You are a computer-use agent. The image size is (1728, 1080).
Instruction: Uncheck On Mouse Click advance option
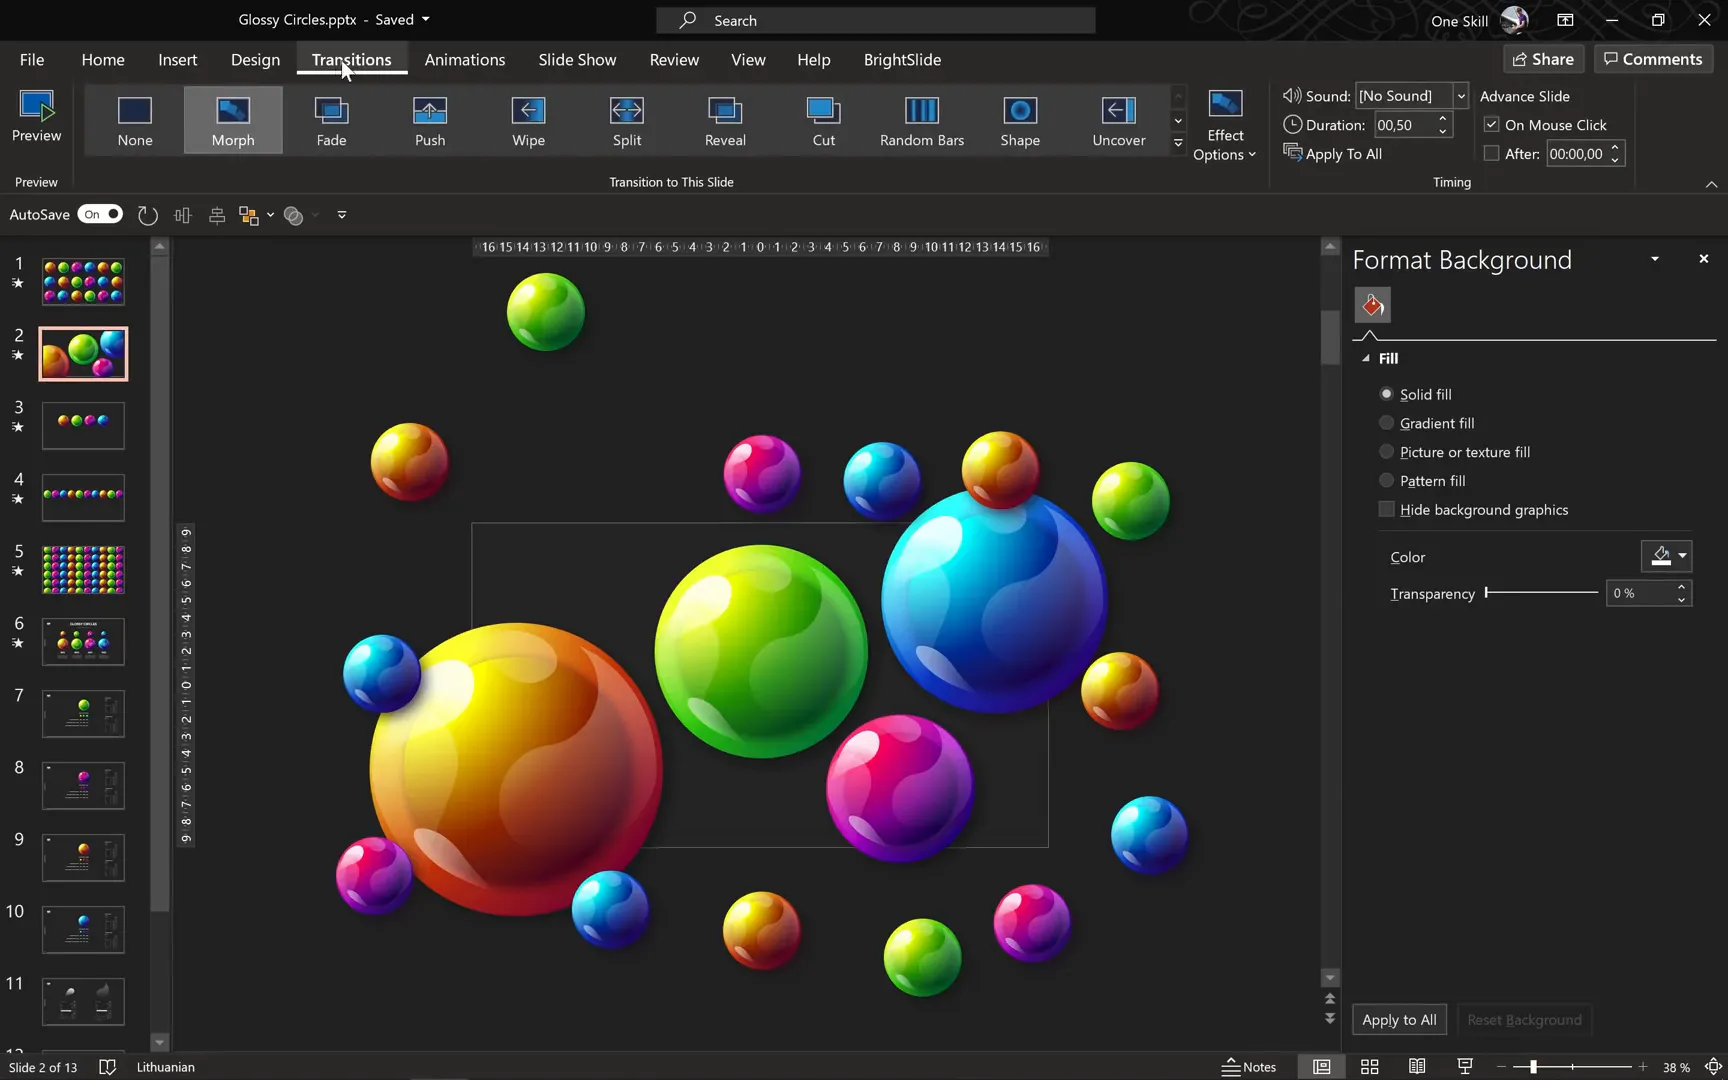pyautogui.click(x=1491, y=124)
